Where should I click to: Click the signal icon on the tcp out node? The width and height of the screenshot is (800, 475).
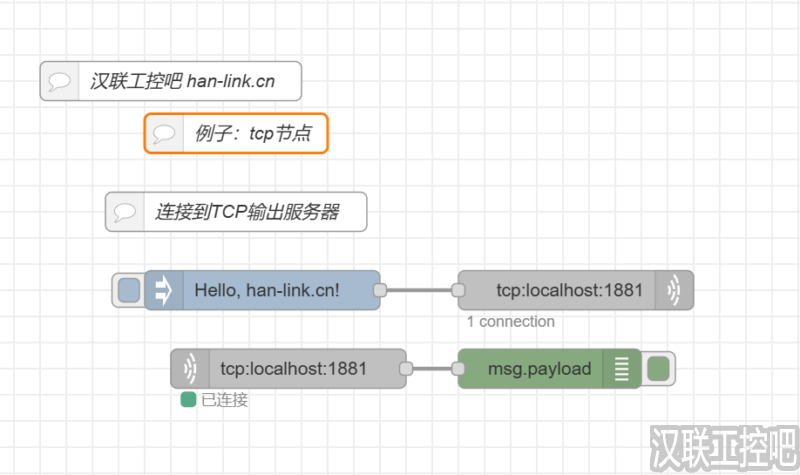click(x=674, y=290)
